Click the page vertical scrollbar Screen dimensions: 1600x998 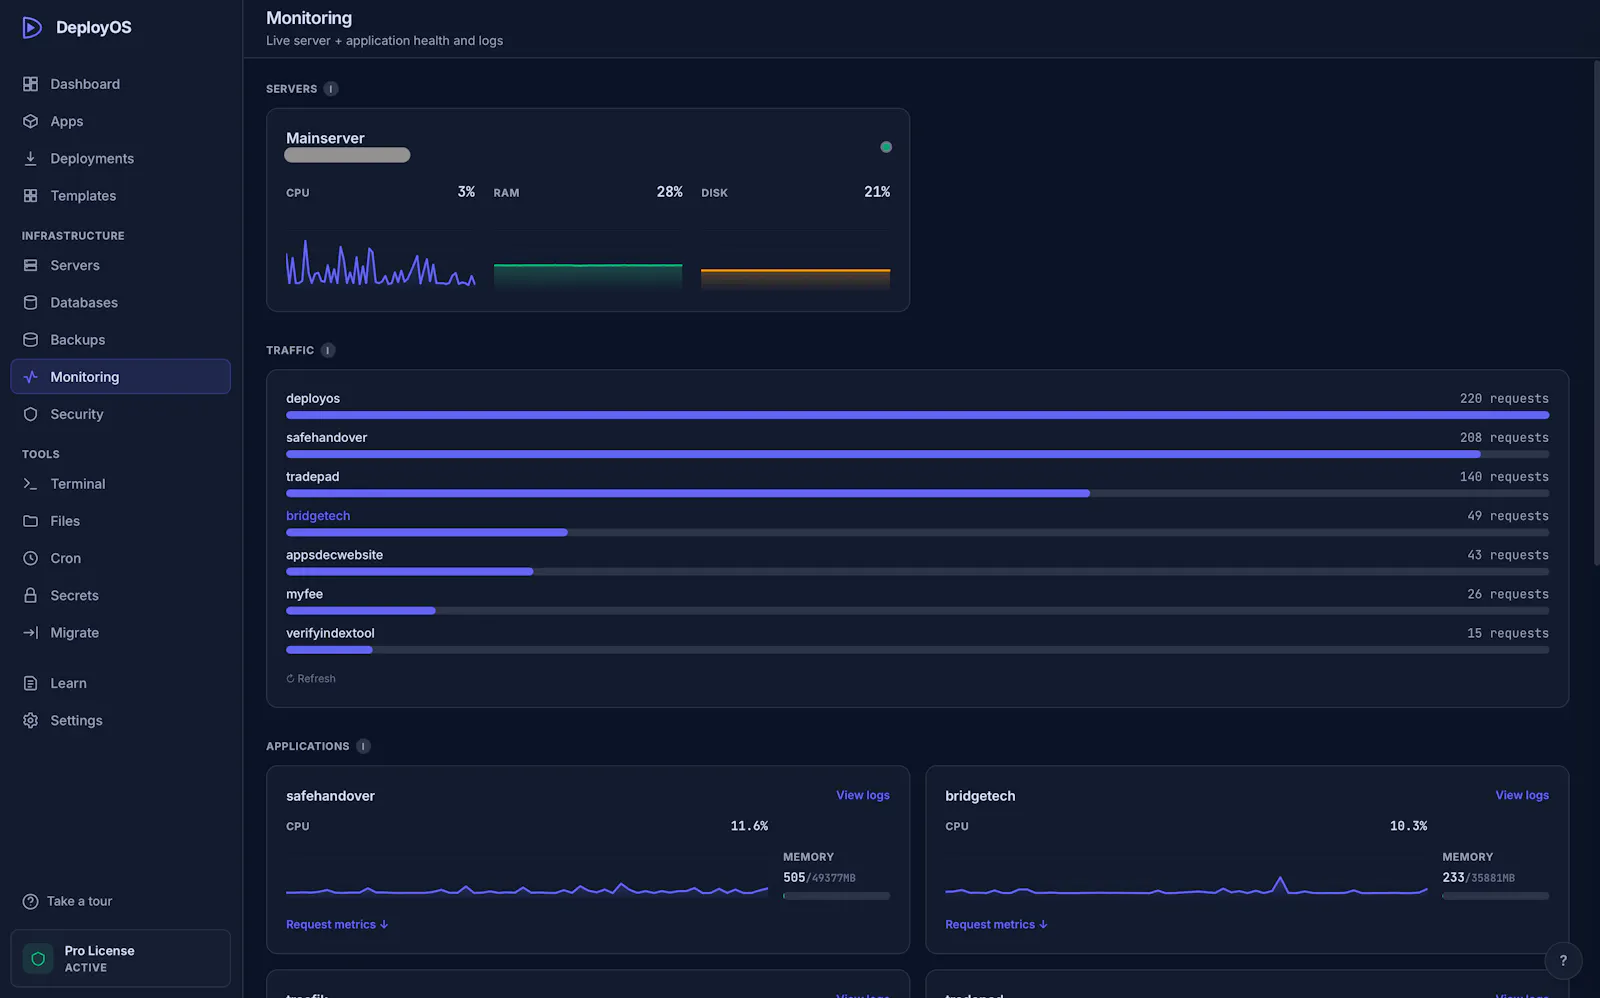(x=1596, y=312)
